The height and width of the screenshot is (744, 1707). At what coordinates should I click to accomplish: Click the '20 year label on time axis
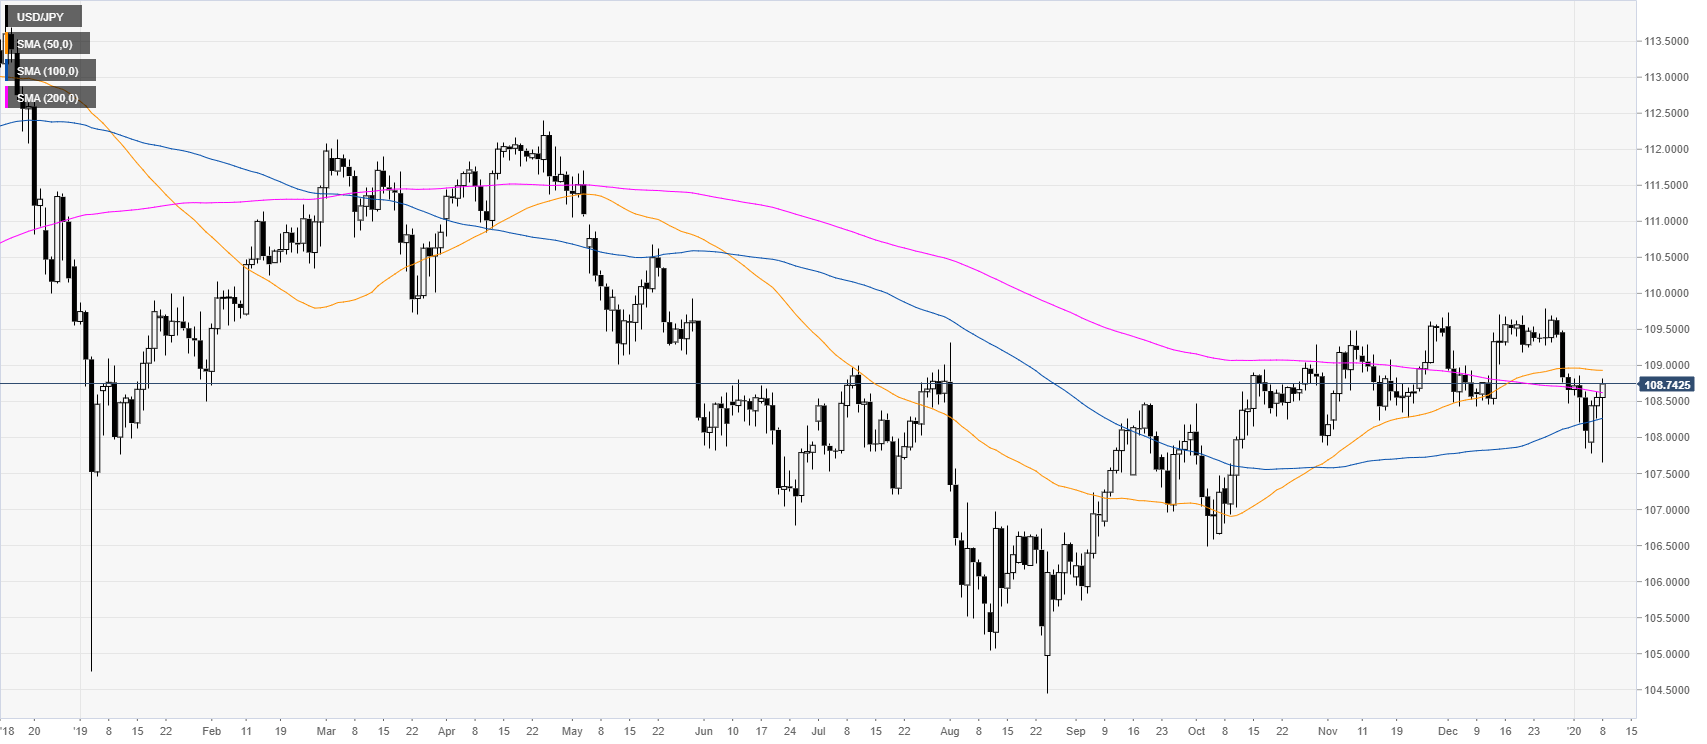pyautogui.click(x=1574, y=731)
